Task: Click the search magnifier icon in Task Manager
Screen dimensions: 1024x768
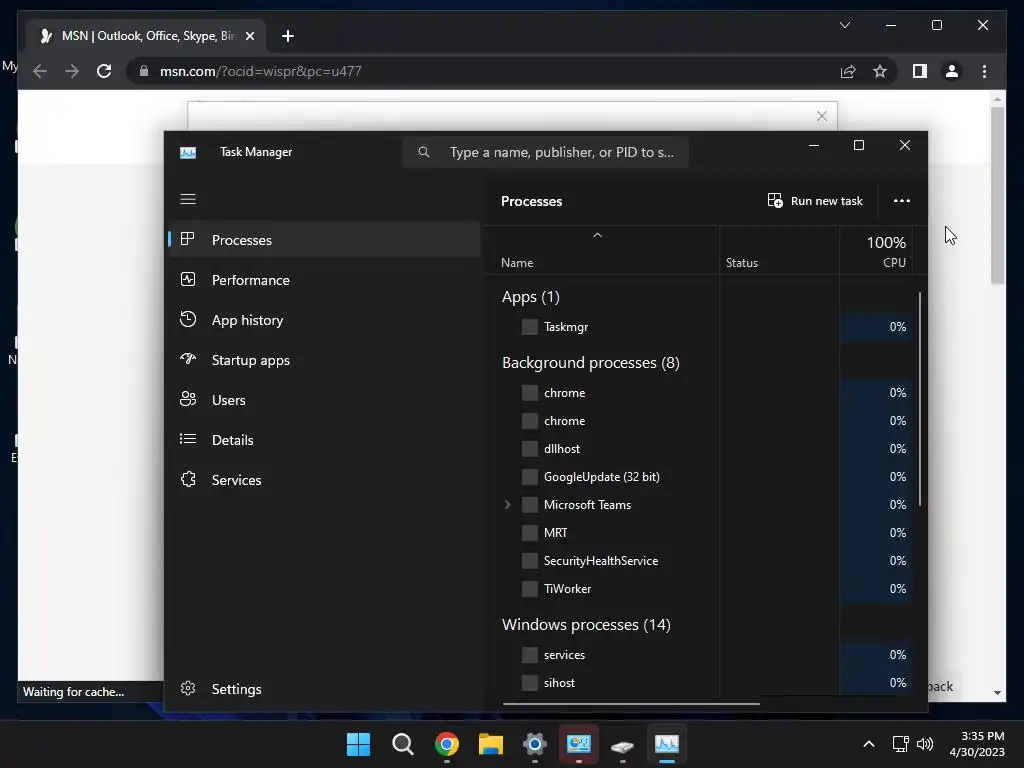Action: pos(424,152)
